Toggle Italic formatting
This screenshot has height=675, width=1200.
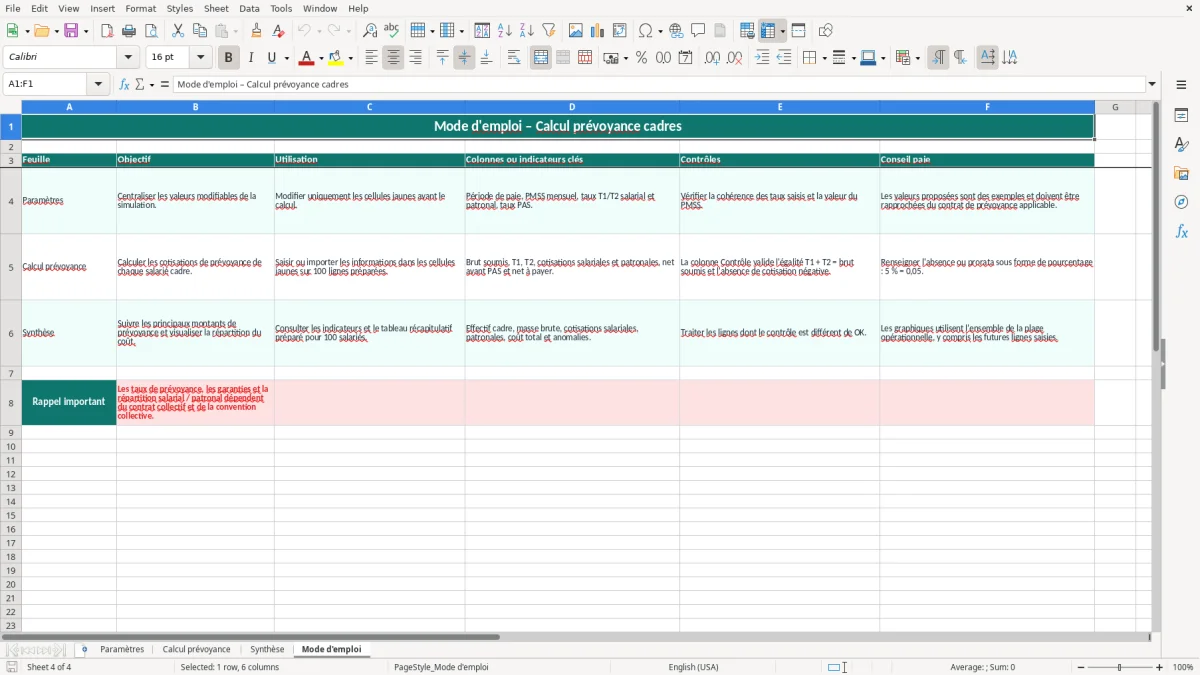[x=250, y=58]
